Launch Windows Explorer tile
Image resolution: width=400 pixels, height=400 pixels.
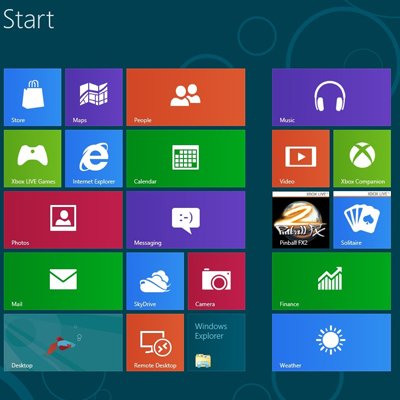(217, 342)
